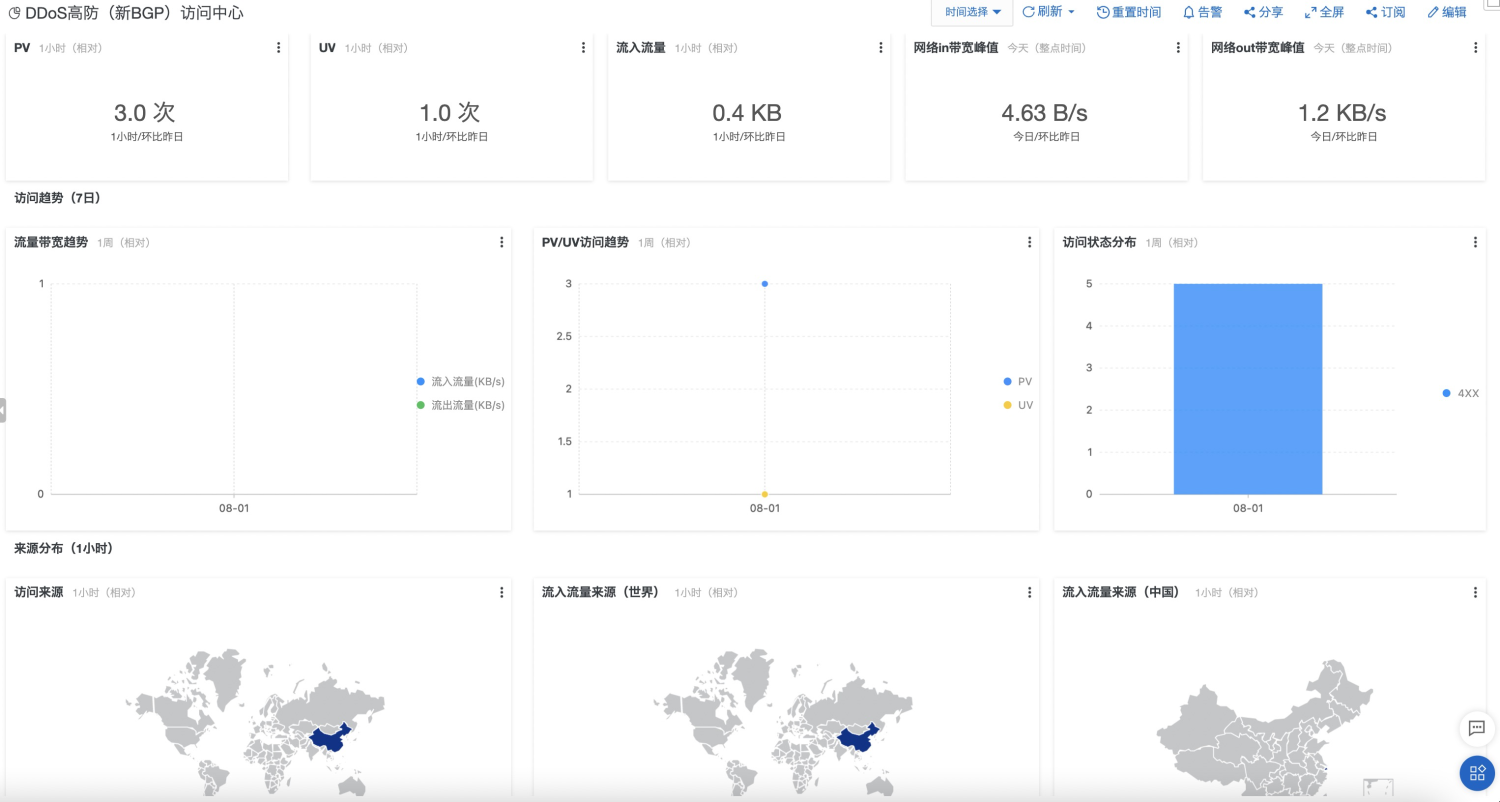This screenshot has height=802, width=1500.
Task: Click 重置时间 to reset time
Action: point(1129,12)
